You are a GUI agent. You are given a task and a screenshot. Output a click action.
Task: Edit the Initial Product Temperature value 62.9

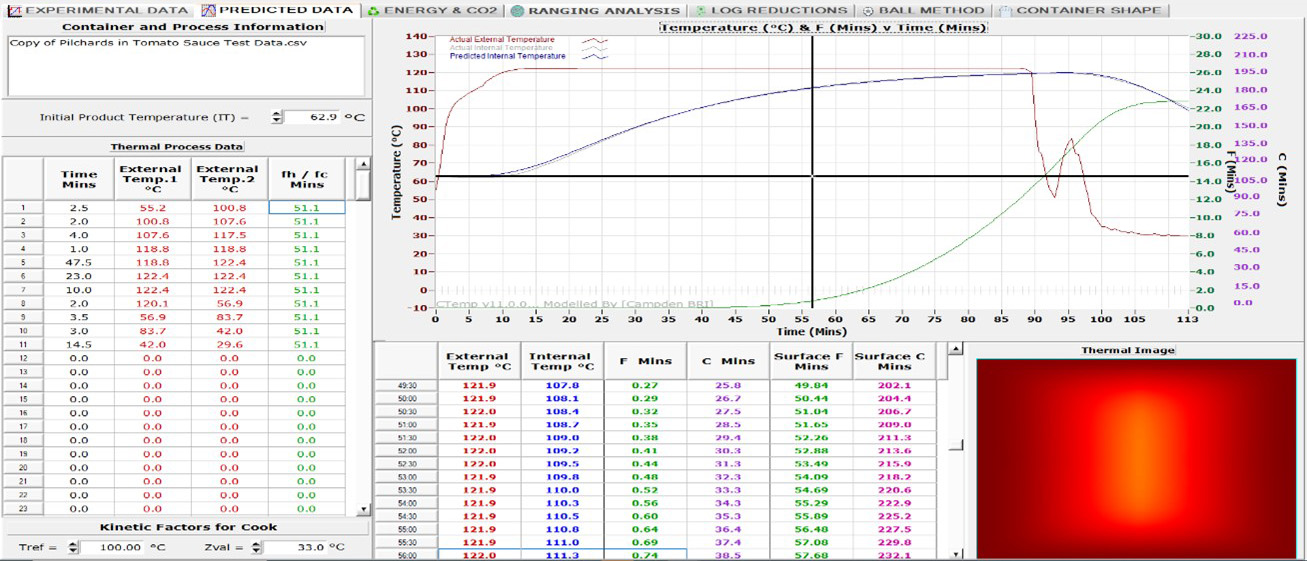pos(313,117)
